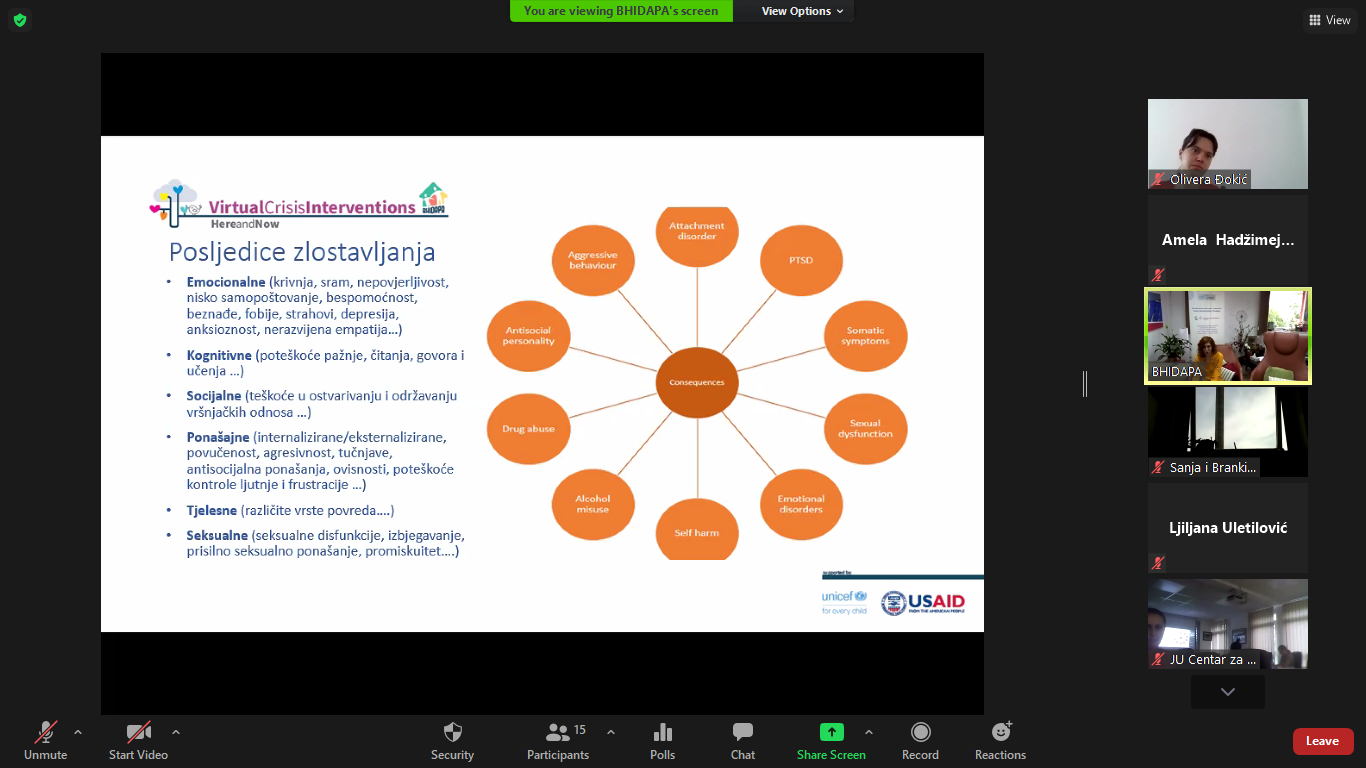Open the Polls icon

coord(662,733)
